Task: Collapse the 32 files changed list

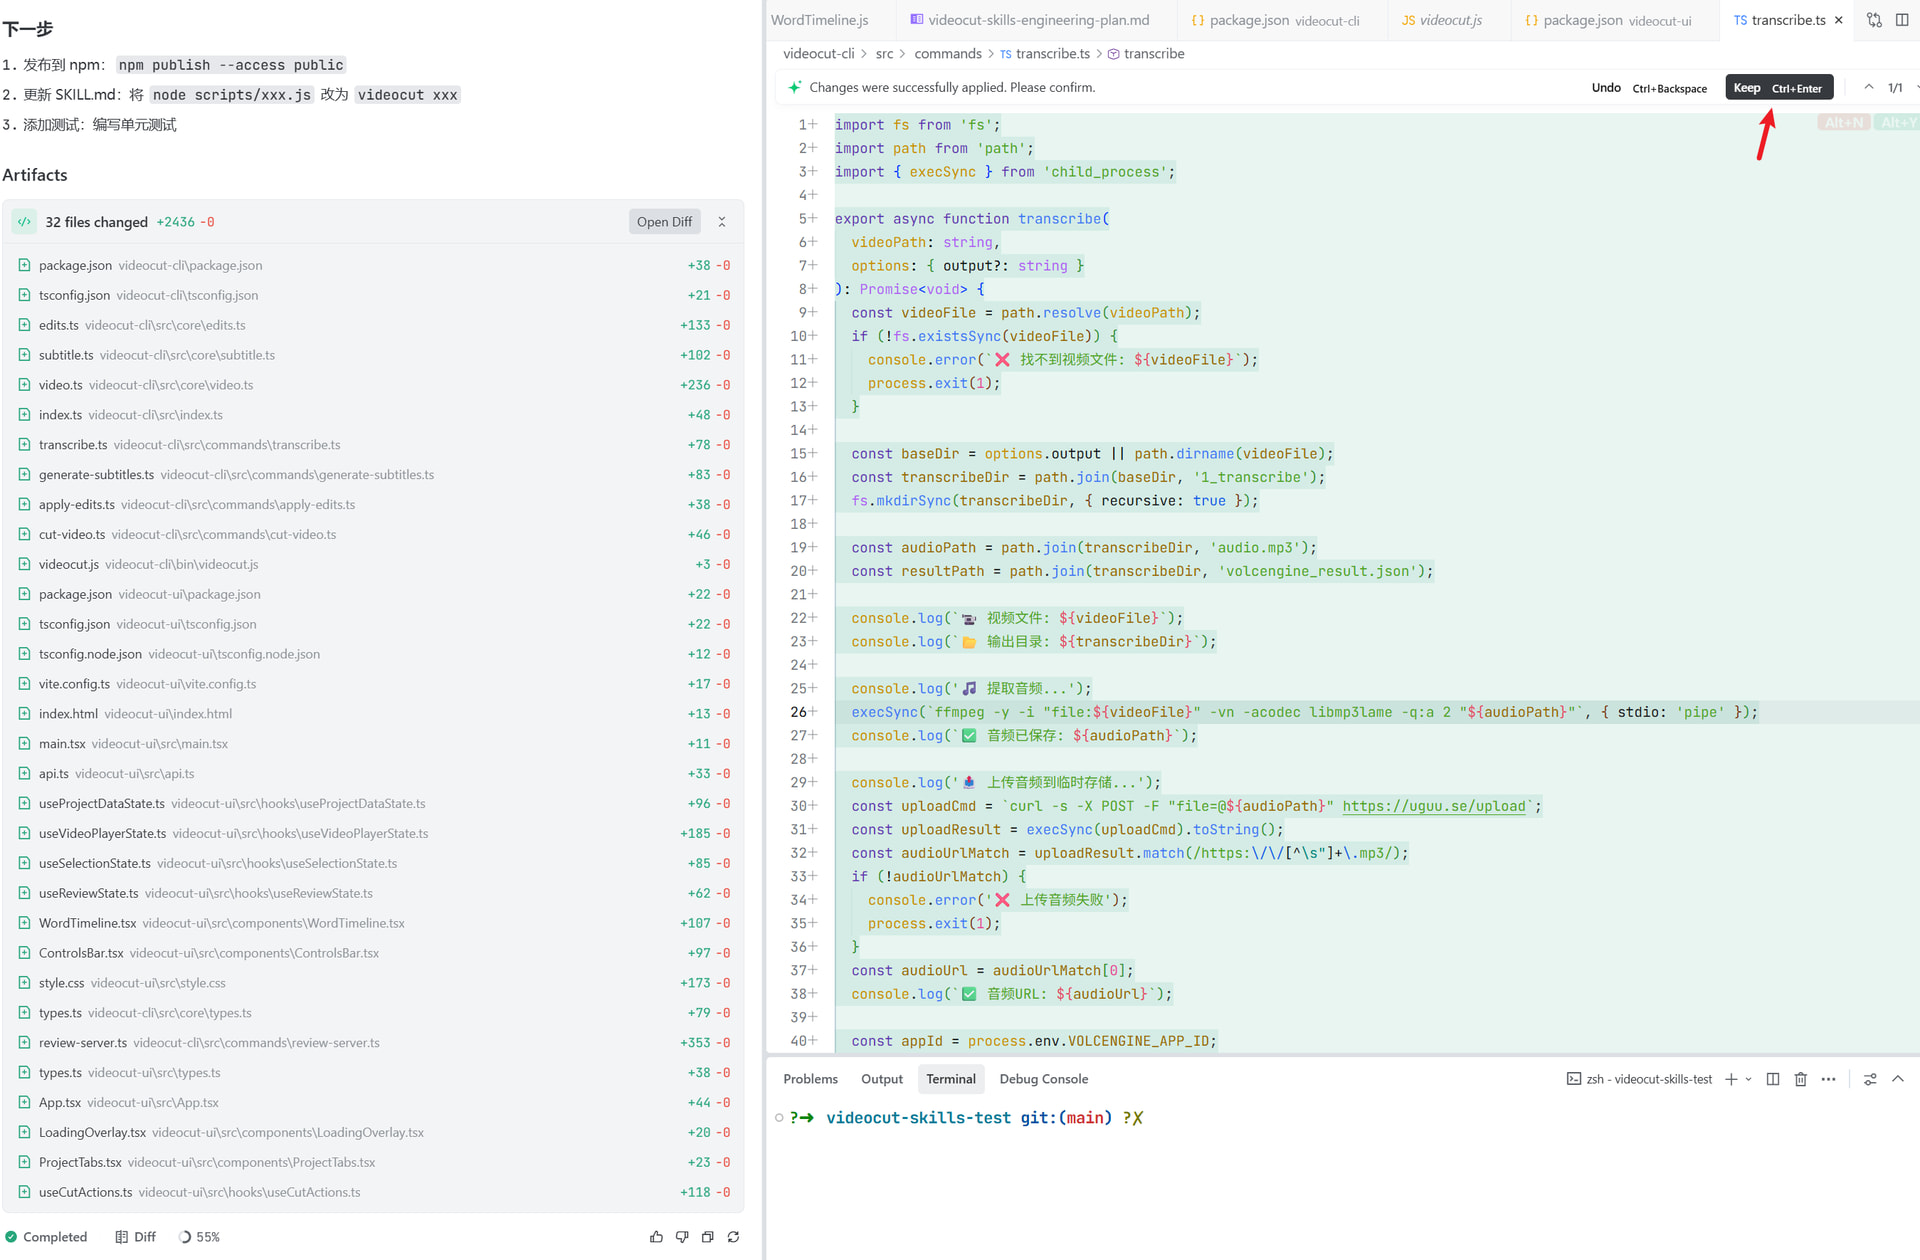Action: (722, 222)
